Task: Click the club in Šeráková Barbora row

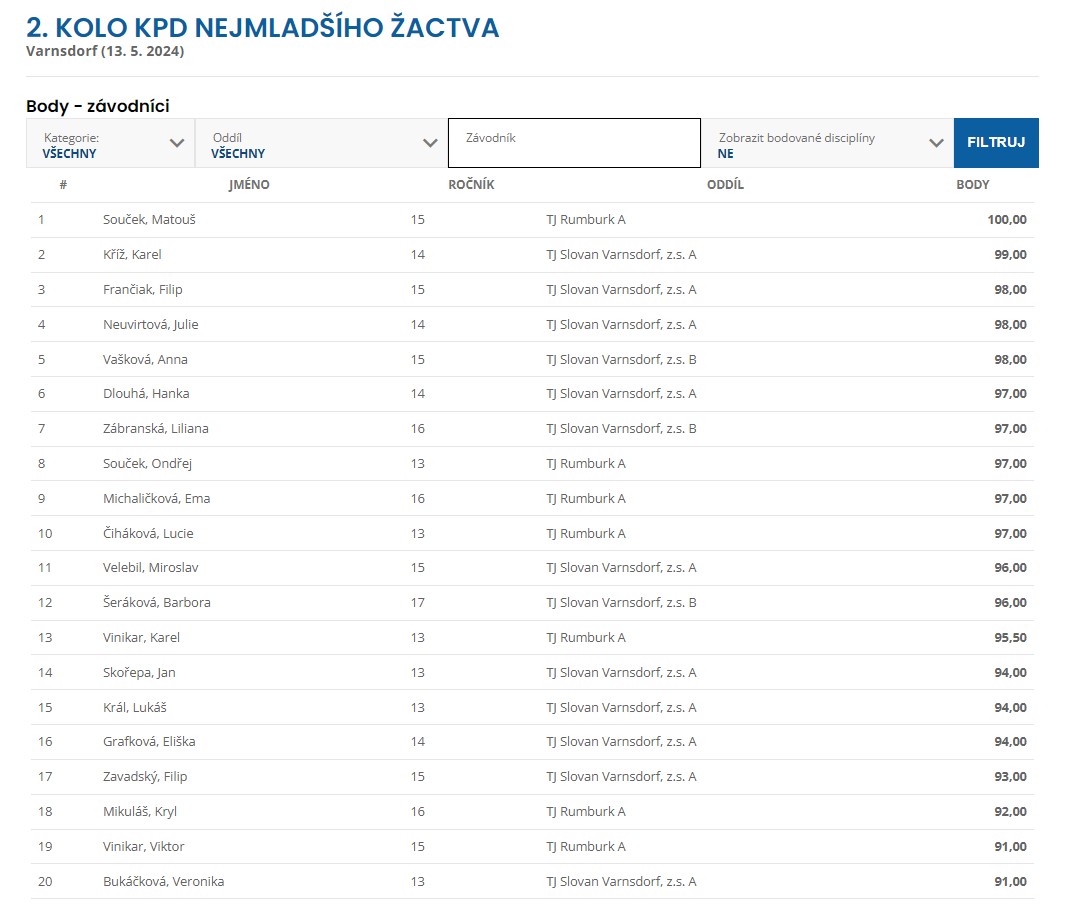Action: tap(621, 602)
